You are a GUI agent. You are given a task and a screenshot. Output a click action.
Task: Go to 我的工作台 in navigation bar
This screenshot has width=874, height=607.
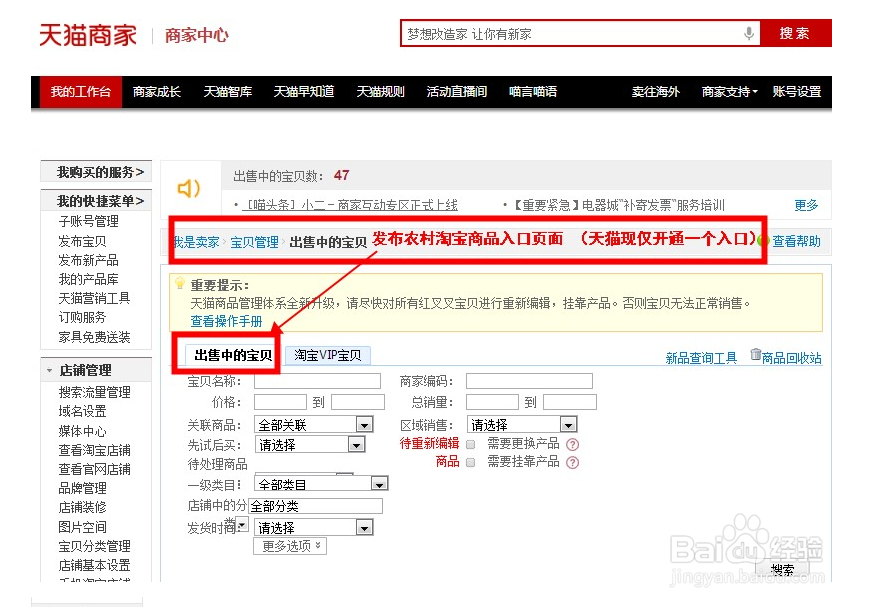point(81,92)
